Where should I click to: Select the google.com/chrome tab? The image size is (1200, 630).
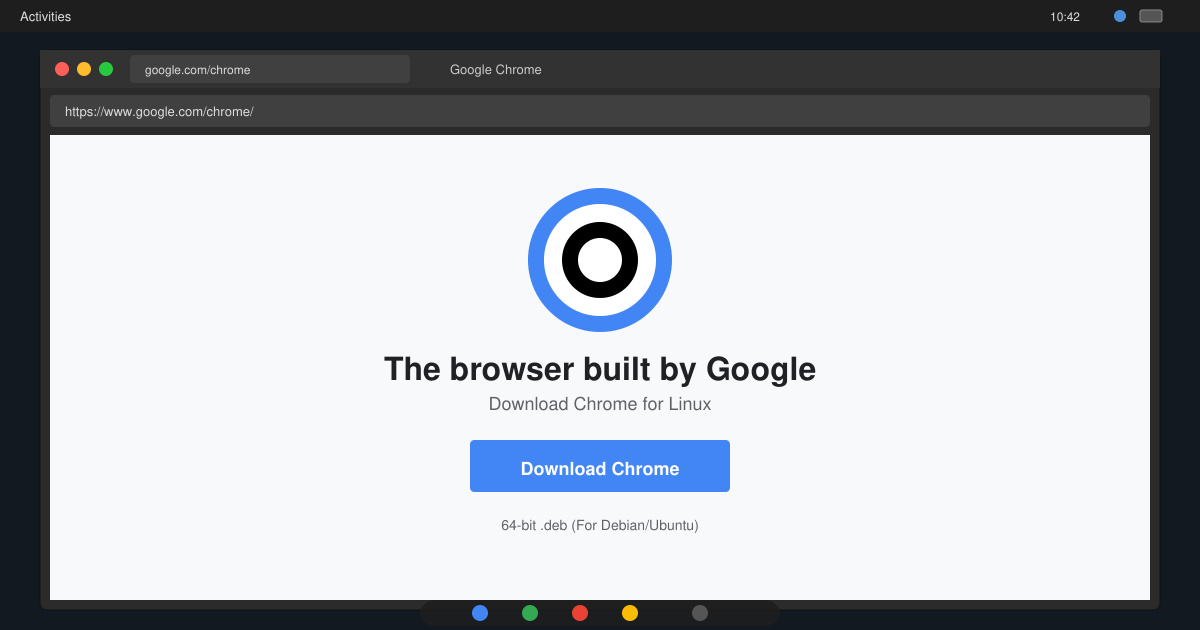click(270, 69)
